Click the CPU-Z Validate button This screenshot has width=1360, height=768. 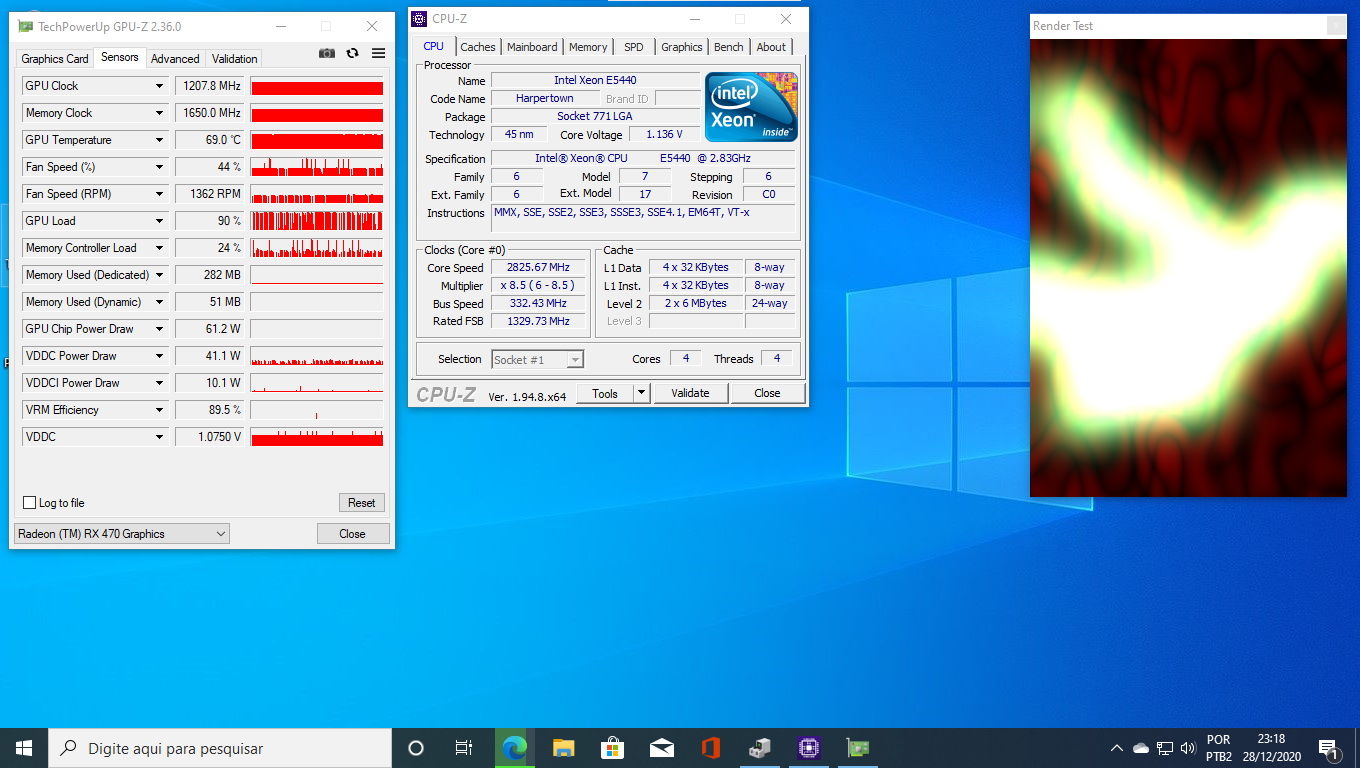pos(690,394)
